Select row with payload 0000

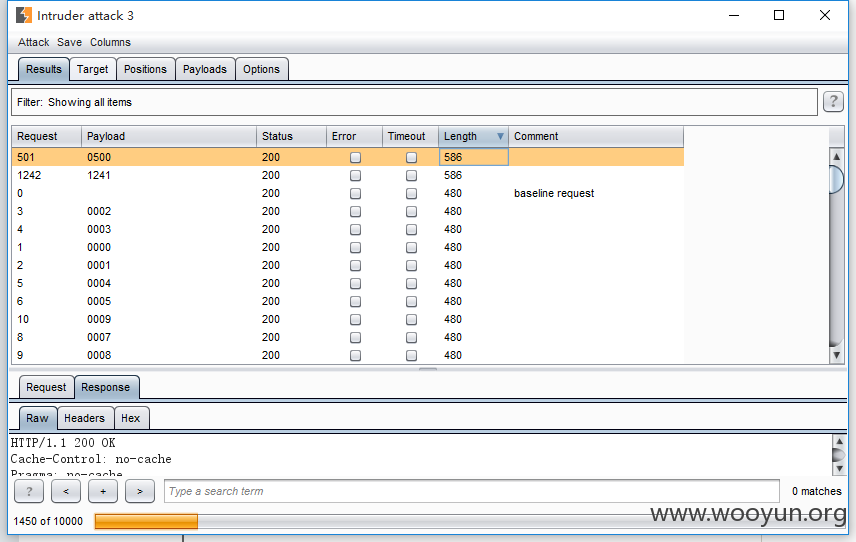click(x=348, y=247)
